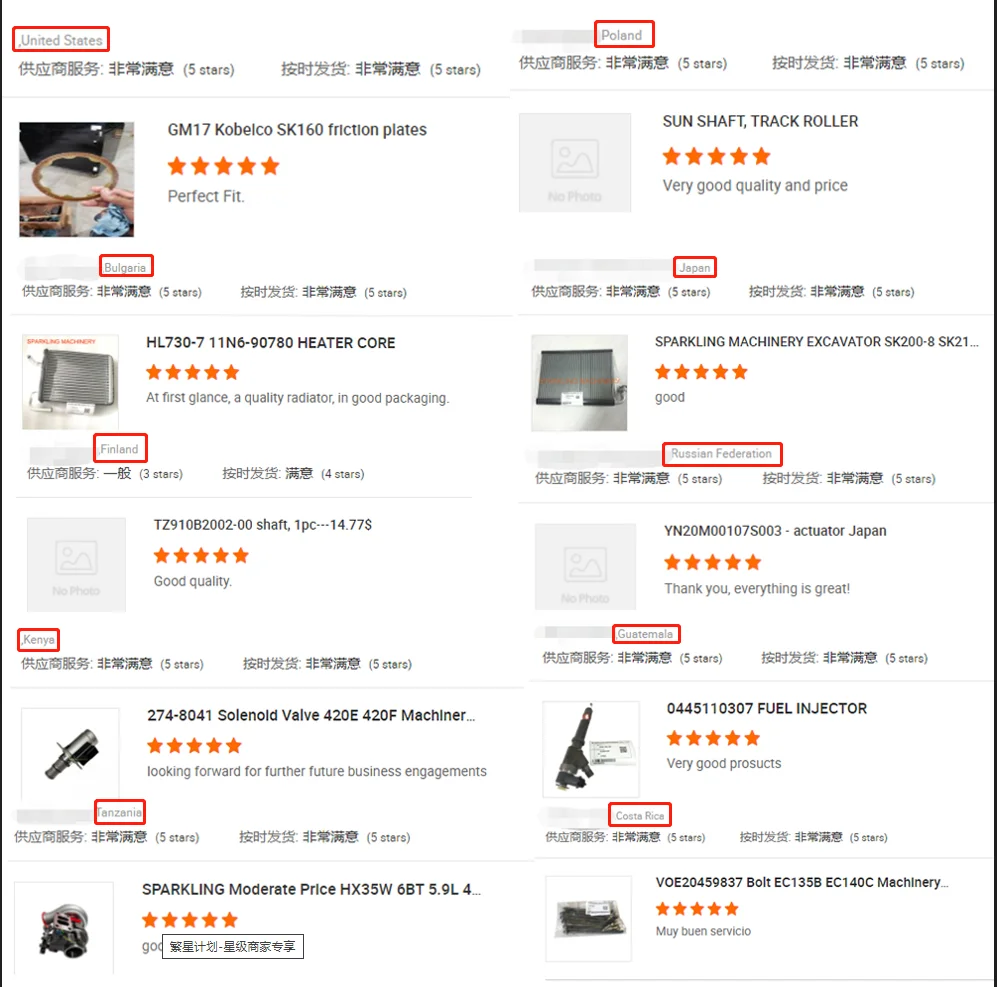The height and width of the screenshot is (987, 997).
Task: Click No Photo placeholder for YN20M00107S003 actuator
Action: point(585,567)
